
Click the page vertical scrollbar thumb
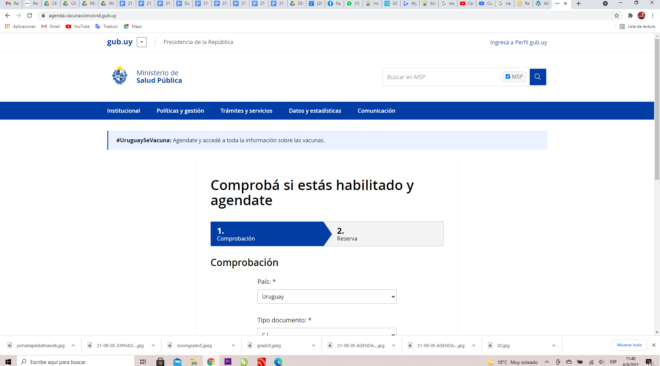click(657, 109)
